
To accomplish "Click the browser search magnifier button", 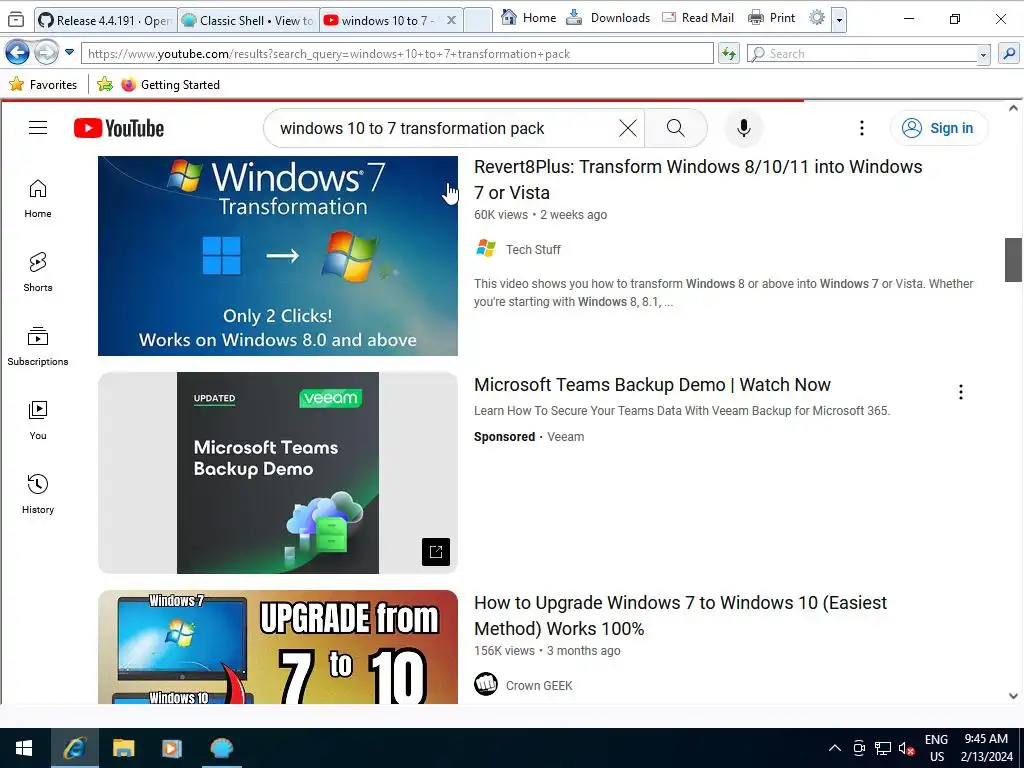I will [1009, 54].
